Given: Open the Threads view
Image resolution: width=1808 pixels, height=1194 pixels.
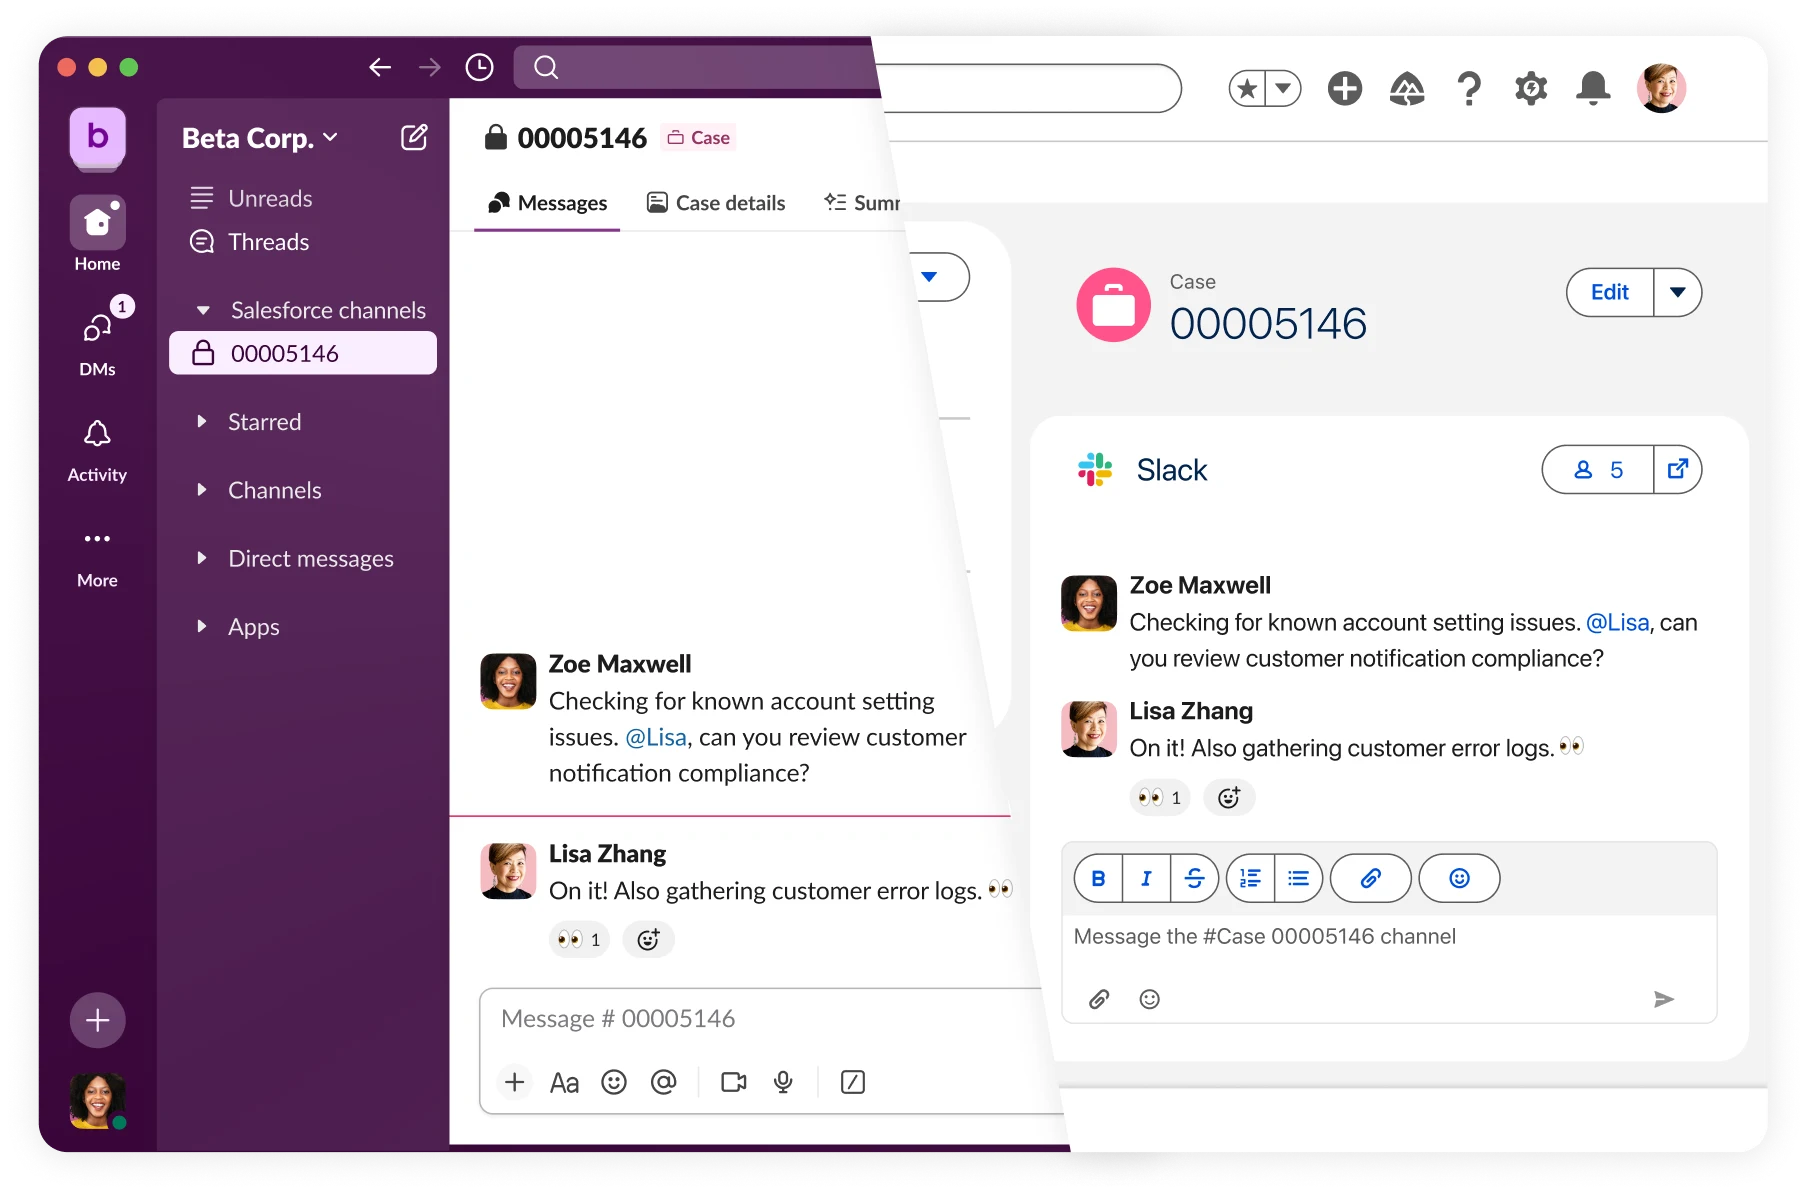Looking at the screenshot, I should click(268, 242).
